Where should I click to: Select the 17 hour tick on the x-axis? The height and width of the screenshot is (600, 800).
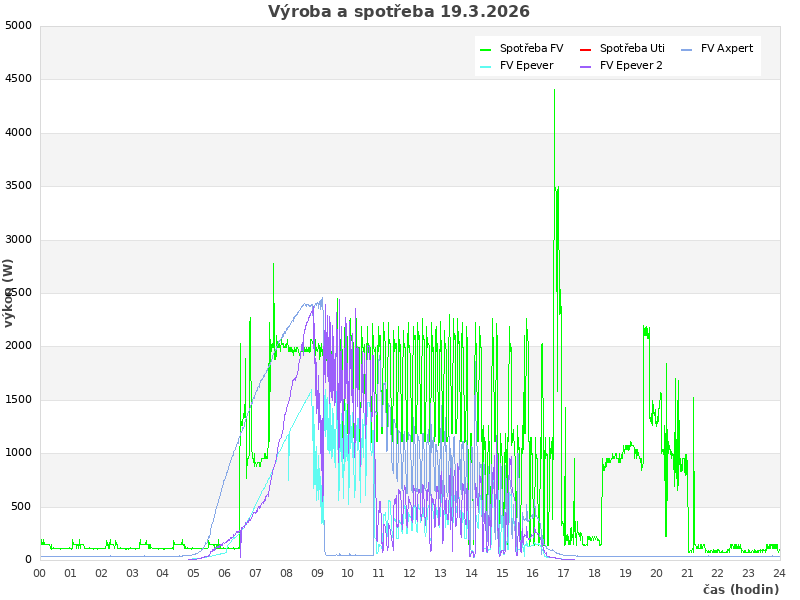pyautogui.click(x=564, y=573)
